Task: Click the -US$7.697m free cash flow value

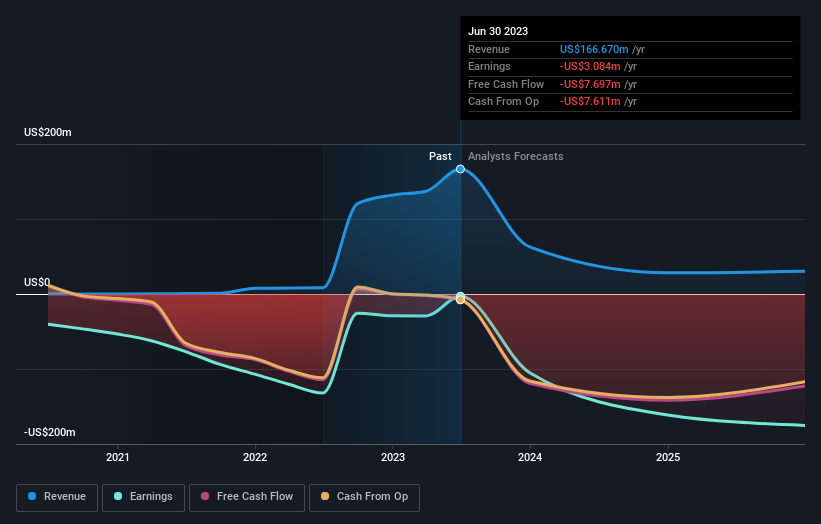Action: [x=590, y=84]
